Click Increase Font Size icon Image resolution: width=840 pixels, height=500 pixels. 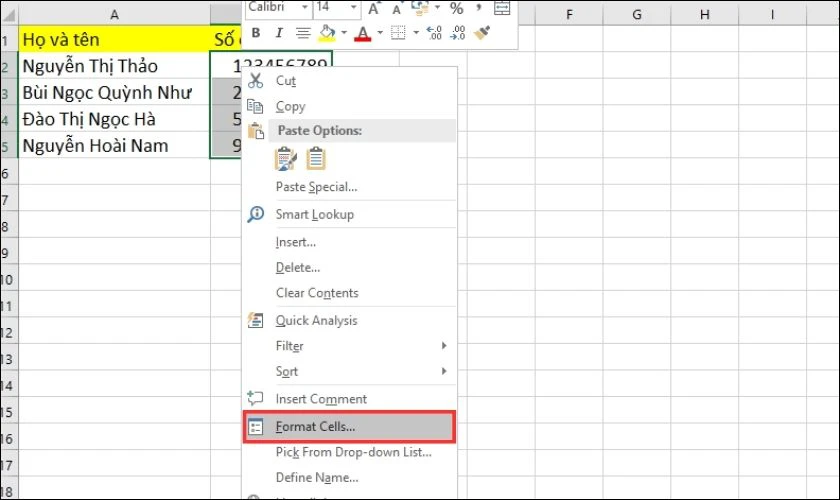[374, 8]
